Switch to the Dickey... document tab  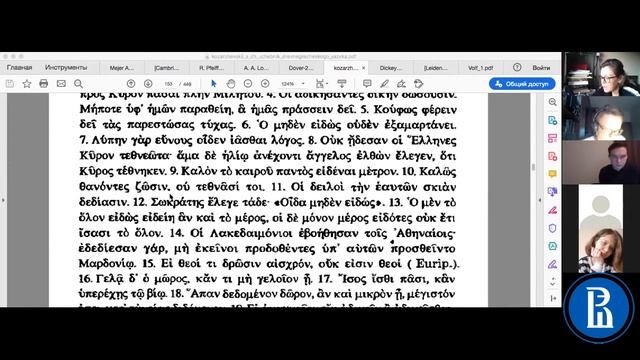(x=391, y=68)
